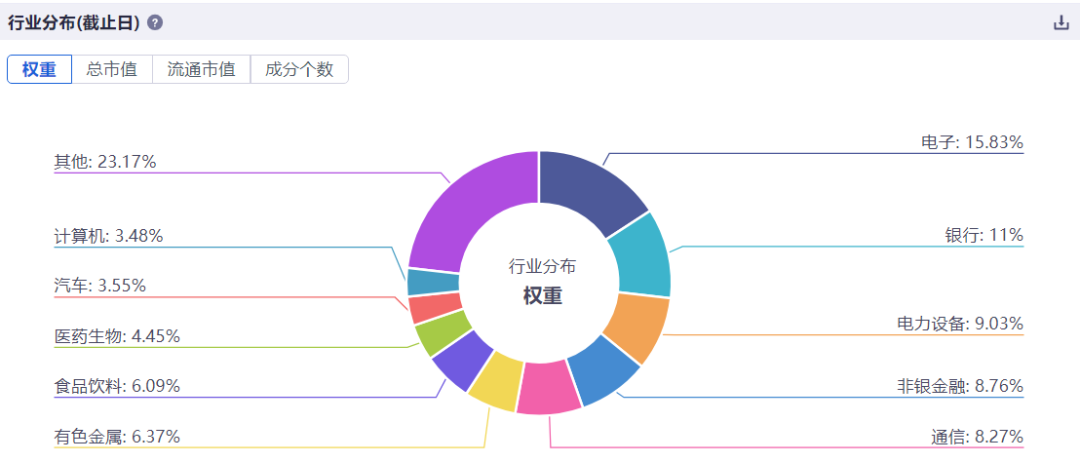The width and height of the screenshot is (1080, 462).
Task: Click the 行业分布(截止日) panel title
Action: point(74,23)
